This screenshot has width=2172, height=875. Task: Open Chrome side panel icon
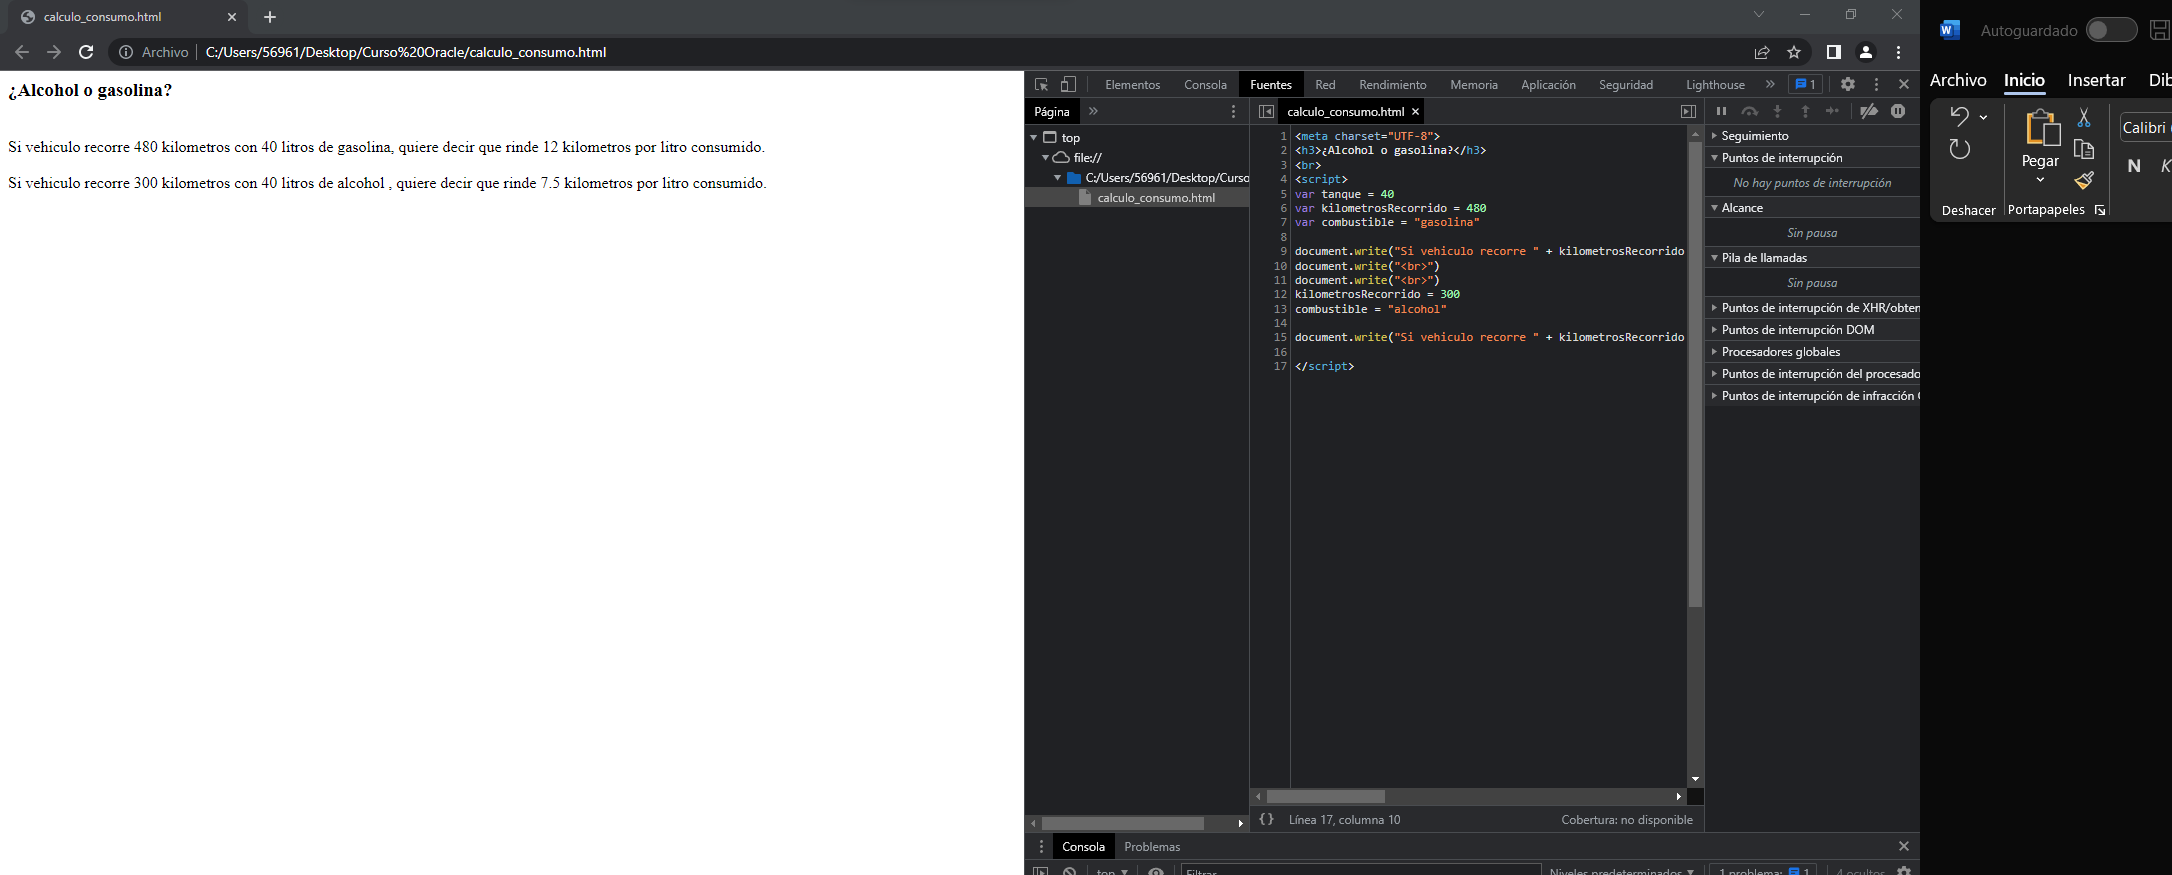click(x=1833, y=52)
